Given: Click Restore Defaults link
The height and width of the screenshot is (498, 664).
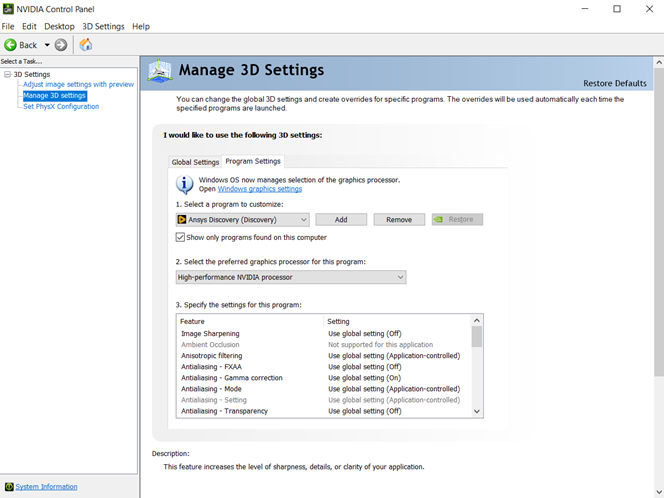Looking at the screenshot, I should point(614,83).
